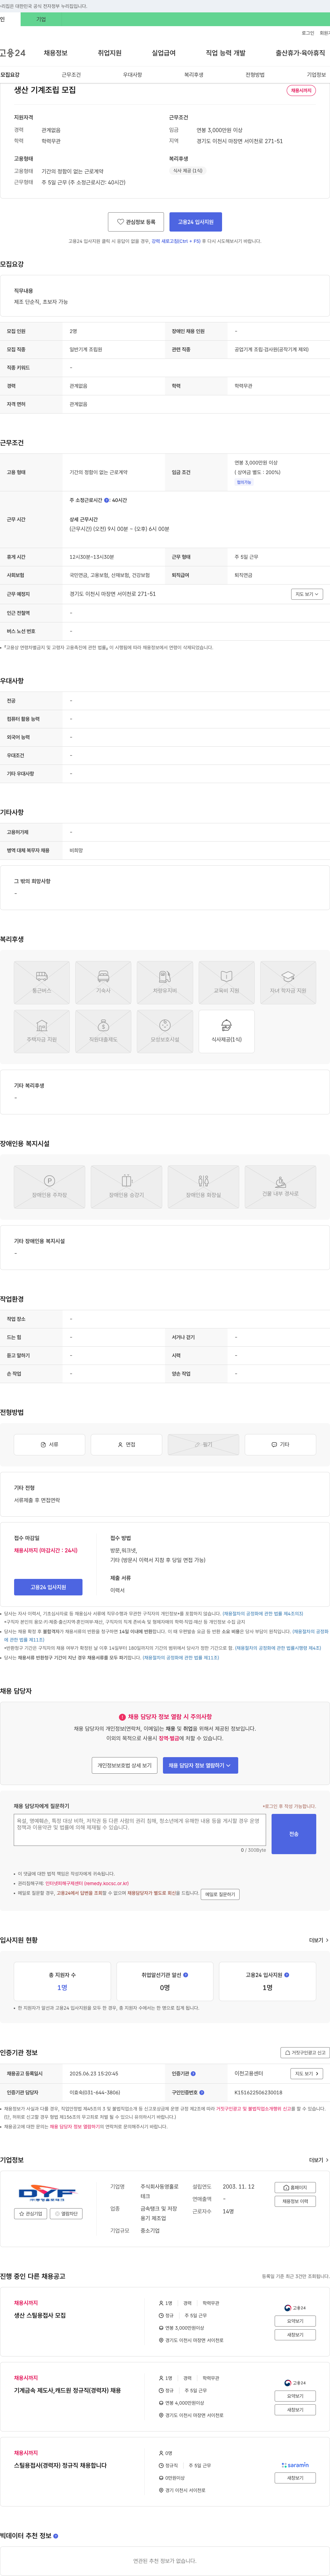The height and width of the screenshot is (2576, 330).
Task: Switch to the 전형방법 section tab
Action: (255, 75)
